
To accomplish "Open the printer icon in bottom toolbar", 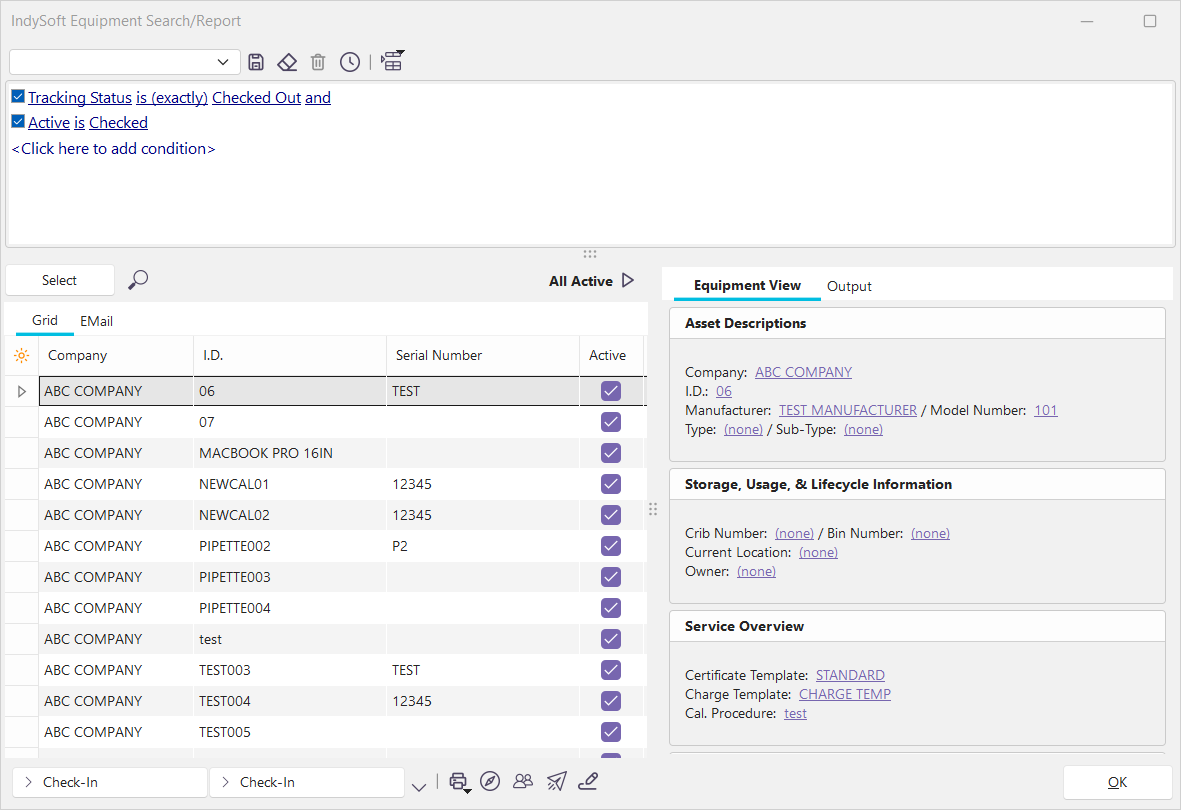I will click(x=458, y=782).
